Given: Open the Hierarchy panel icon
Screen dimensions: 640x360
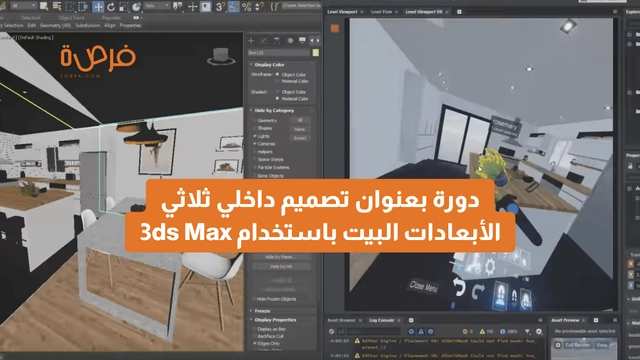Looking at the screenshot, I should (277, 40).
